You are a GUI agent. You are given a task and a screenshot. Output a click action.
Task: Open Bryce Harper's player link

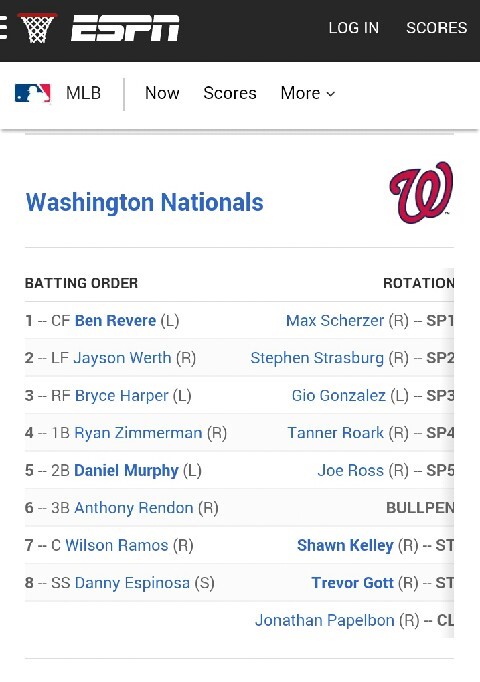click(121, 396)
